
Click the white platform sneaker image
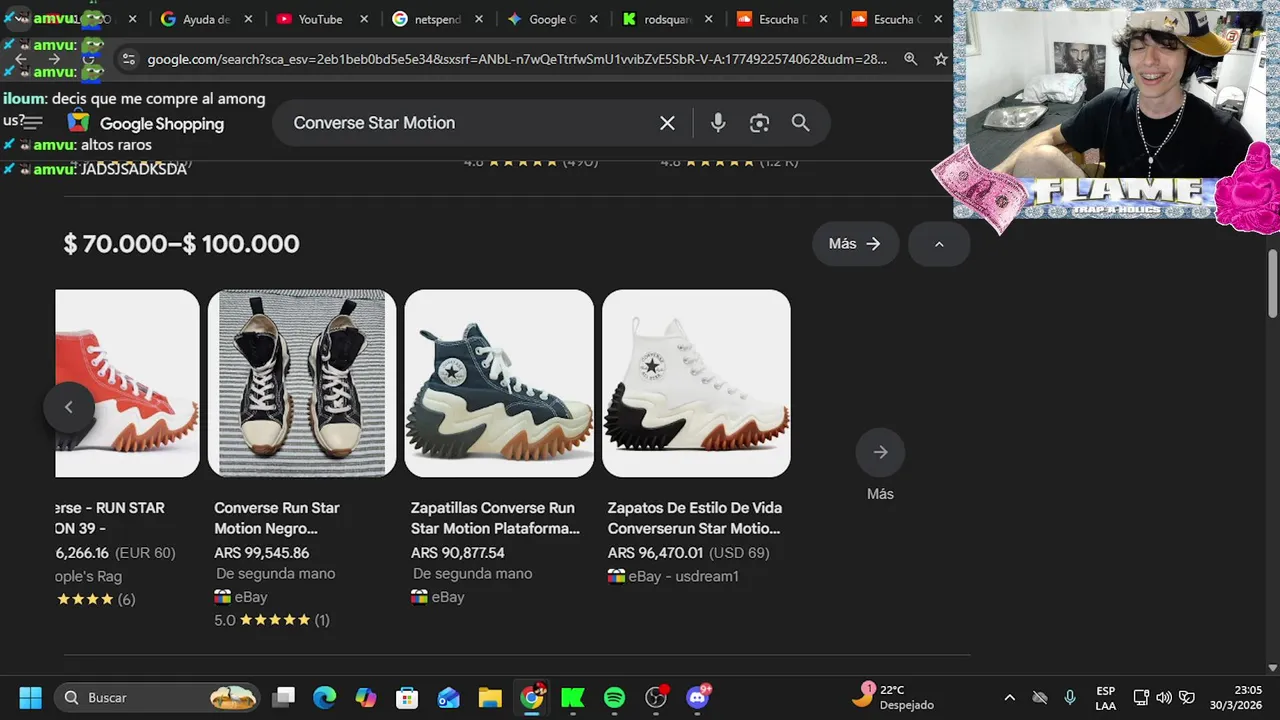tap(696, 383)
